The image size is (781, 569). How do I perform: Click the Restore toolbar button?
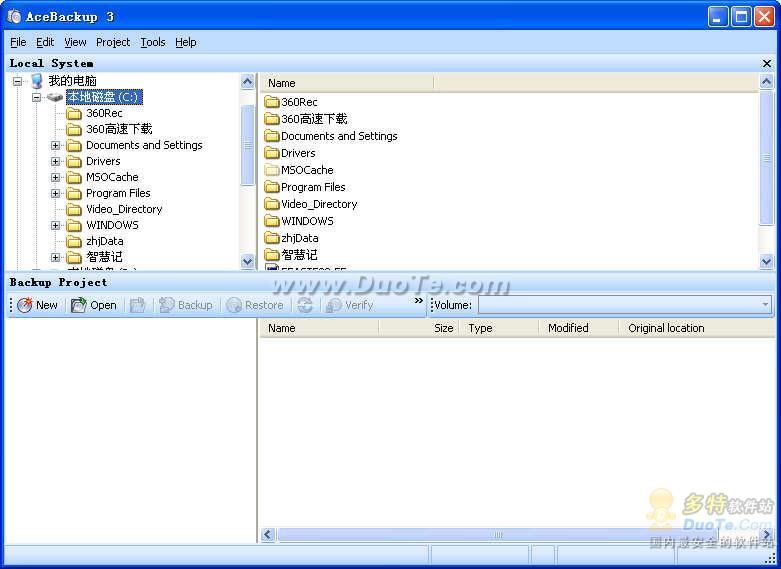(255, 305)
